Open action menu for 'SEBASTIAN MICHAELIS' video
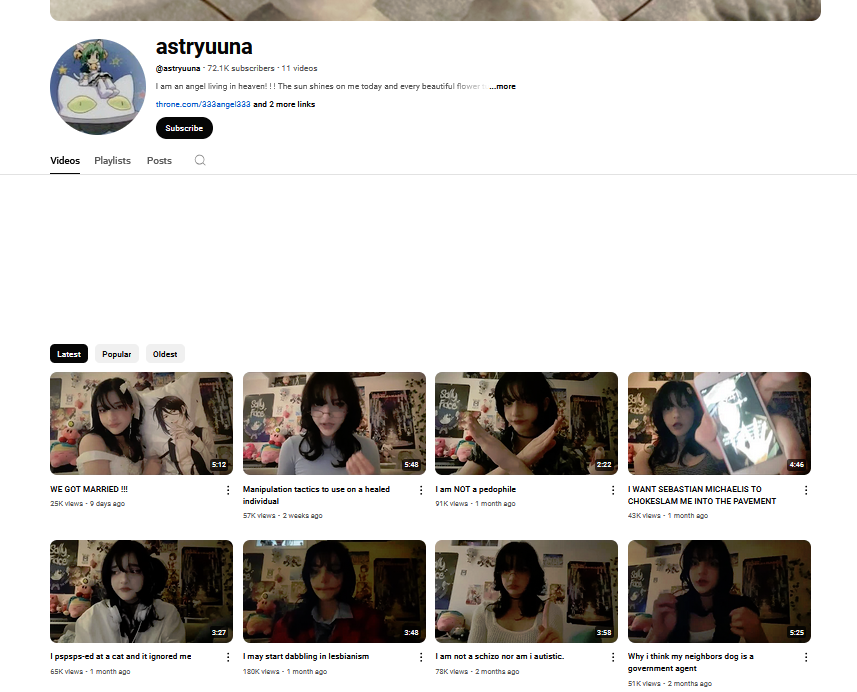857x692 pixels. coord(806,490)
